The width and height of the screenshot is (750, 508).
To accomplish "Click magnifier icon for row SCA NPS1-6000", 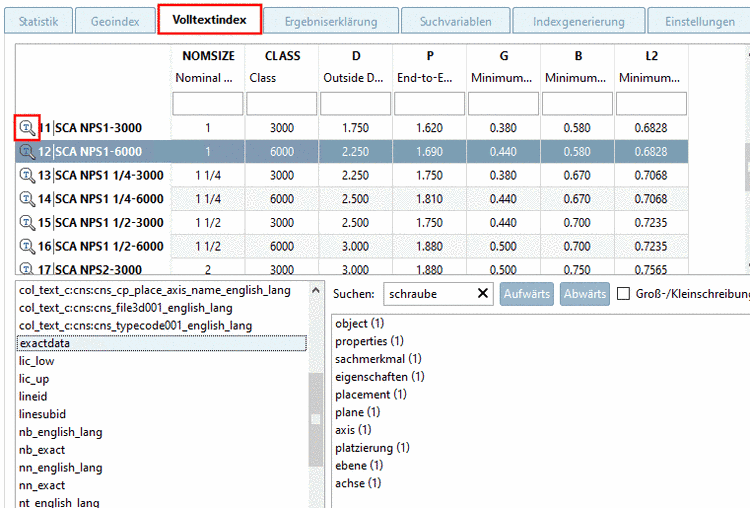I will pyautogui.click(x=27, y=152).
